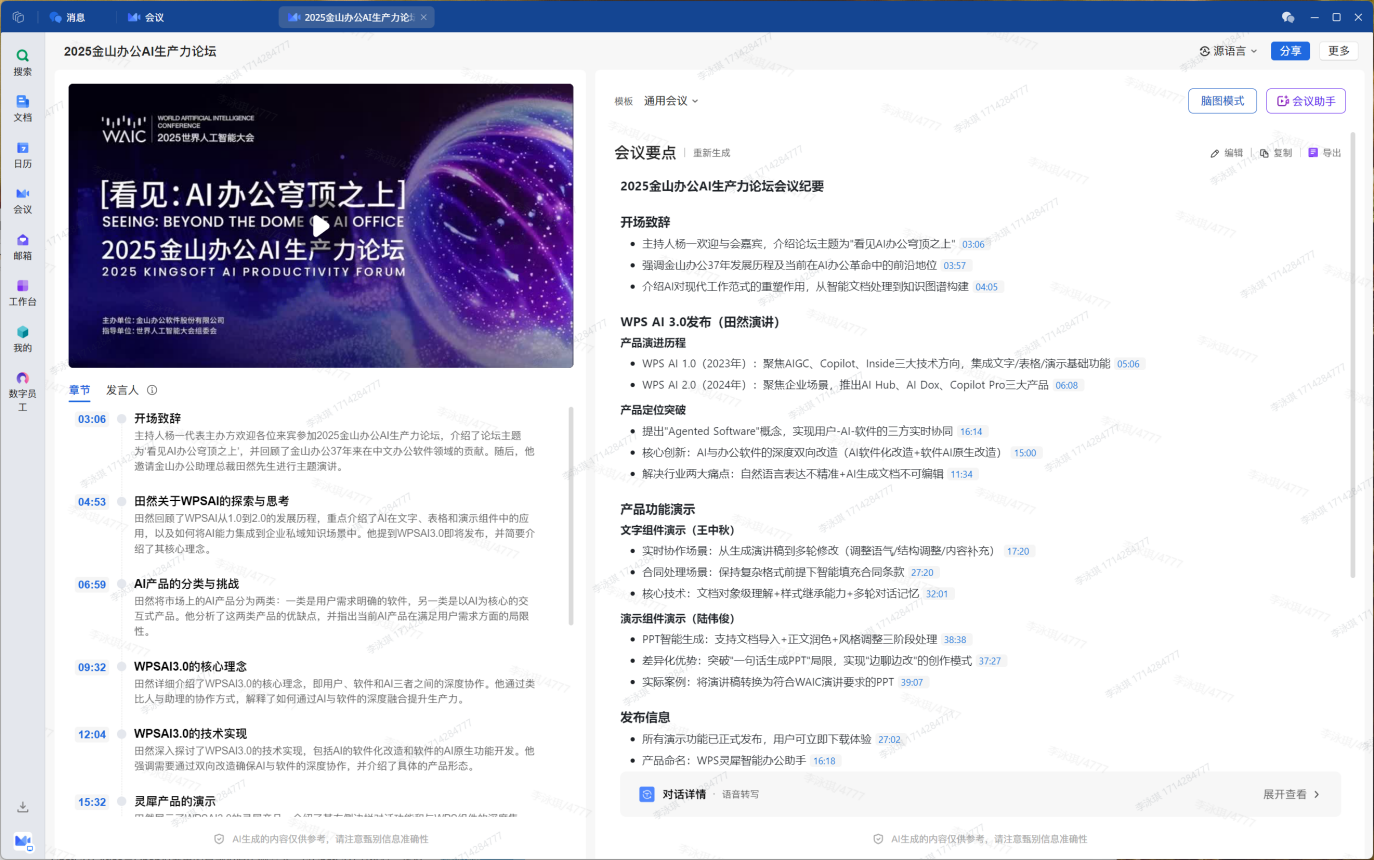
Task: Click chapter title WPSAI3.0的核心理念
Action: coord(190,667)
